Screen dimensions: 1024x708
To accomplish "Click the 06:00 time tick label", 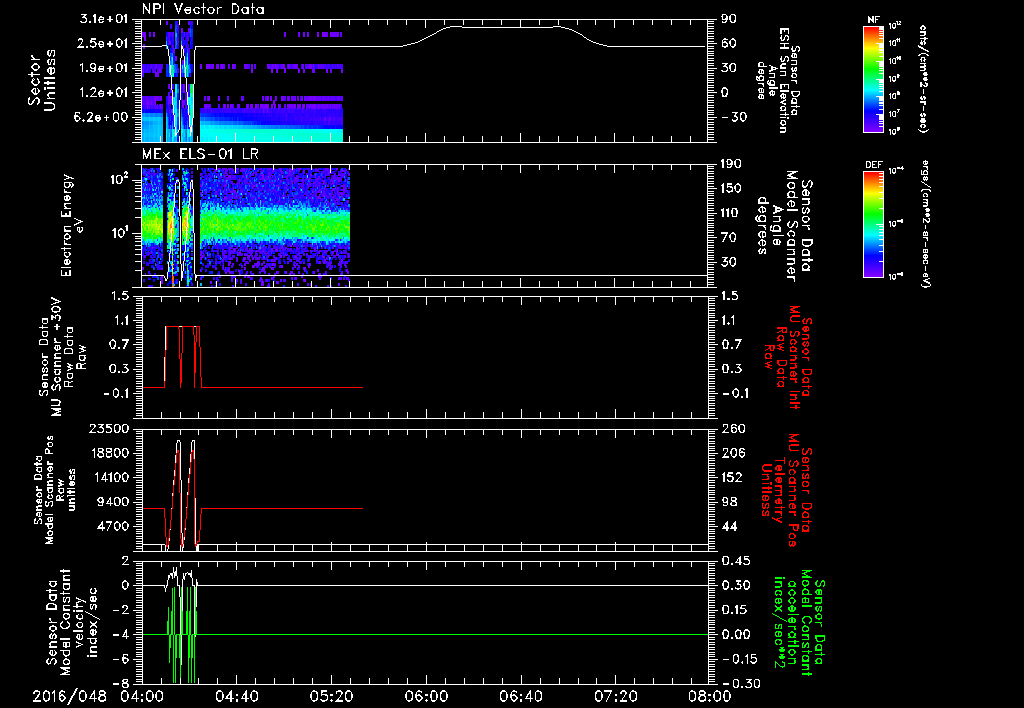I will click(x=426, y=696).
